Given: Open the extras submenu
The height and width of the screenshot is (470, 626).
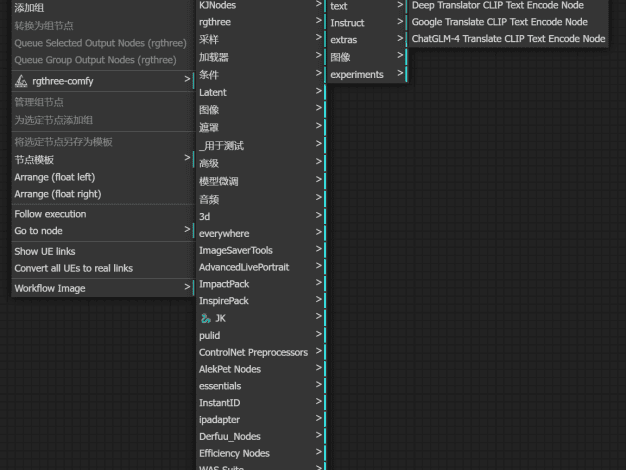Looking at the screenshot, I should pos(367,40).
